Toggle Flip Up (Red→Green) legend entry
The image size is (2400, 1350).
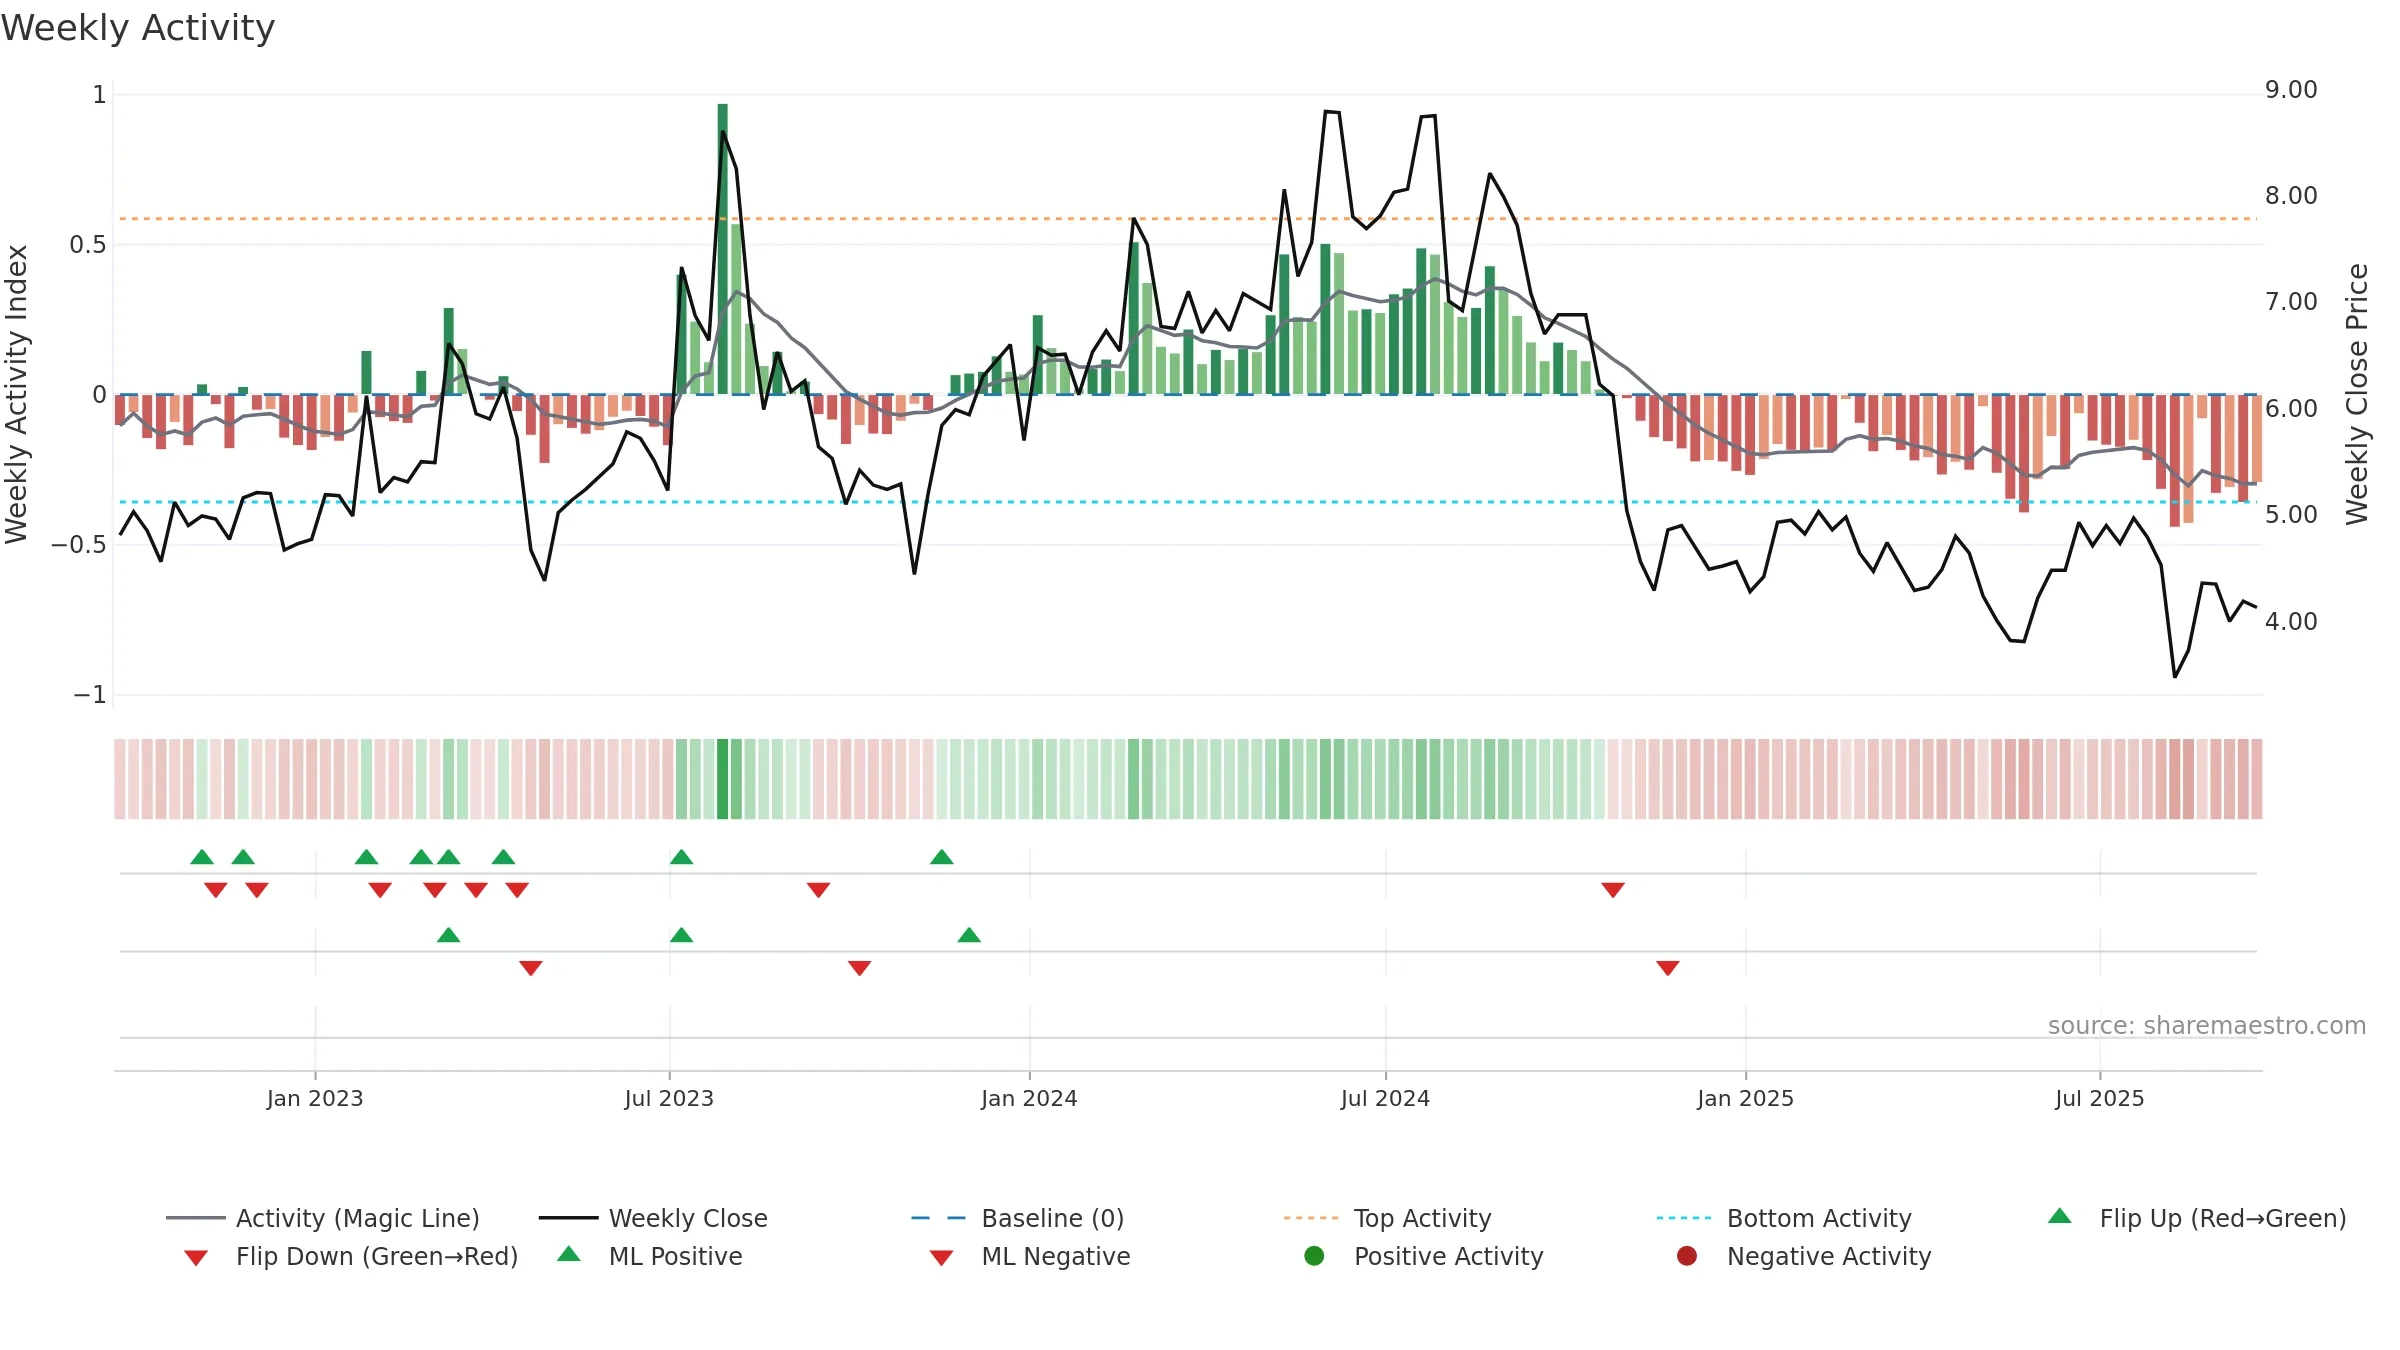2197,1218
